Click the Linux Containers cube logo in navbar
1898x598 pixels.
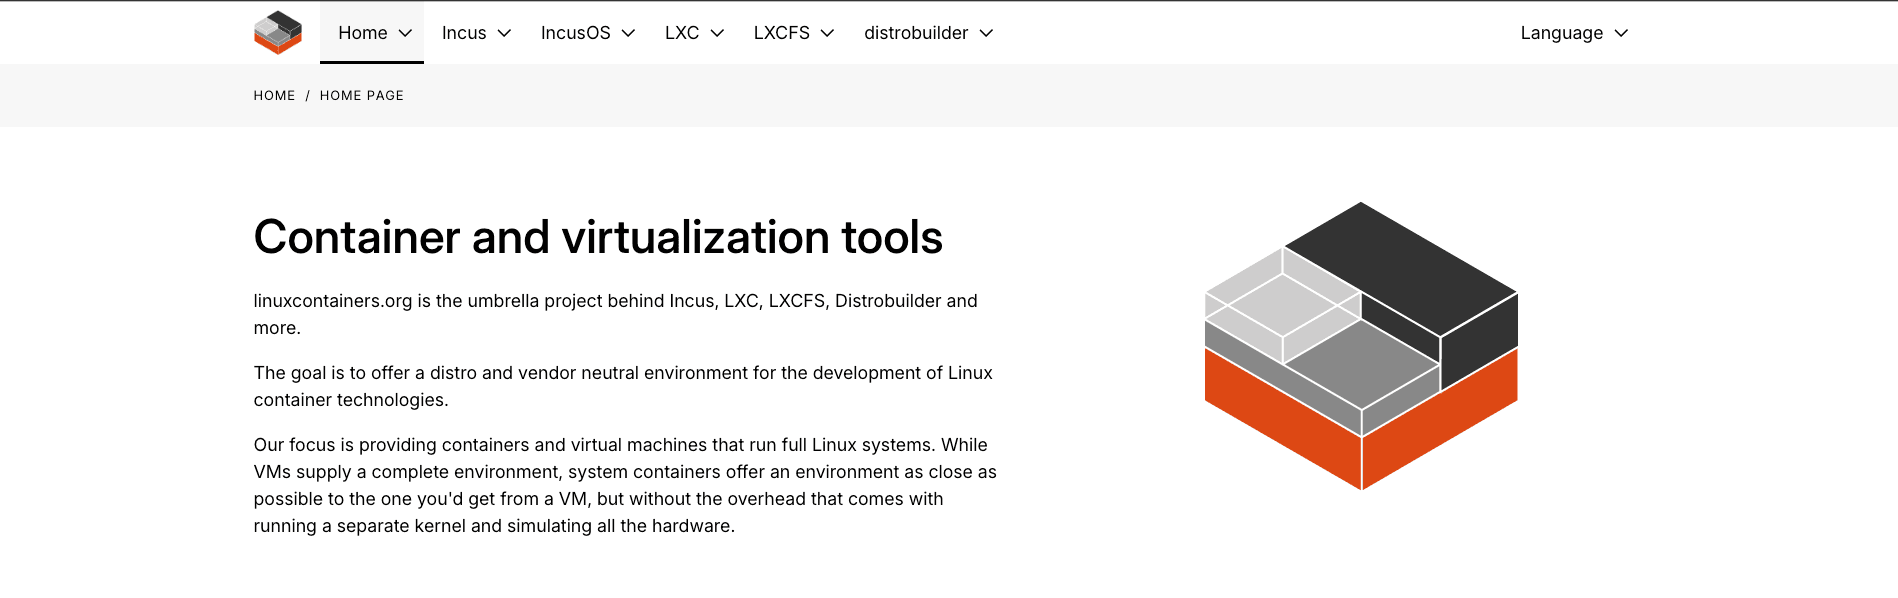(x=278, y=33)
